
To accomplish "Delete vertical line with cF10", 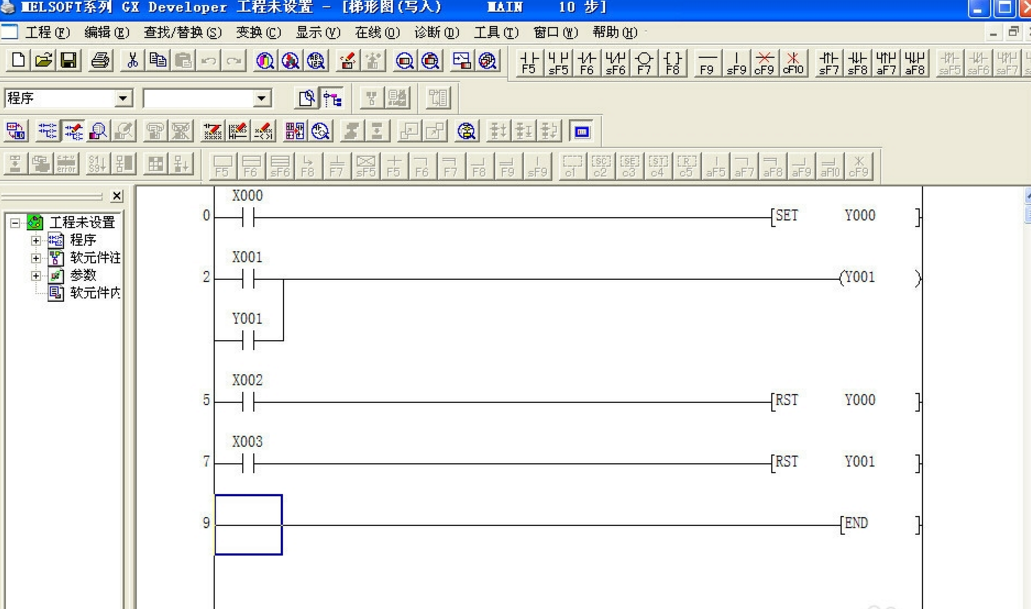I will 793,62.
